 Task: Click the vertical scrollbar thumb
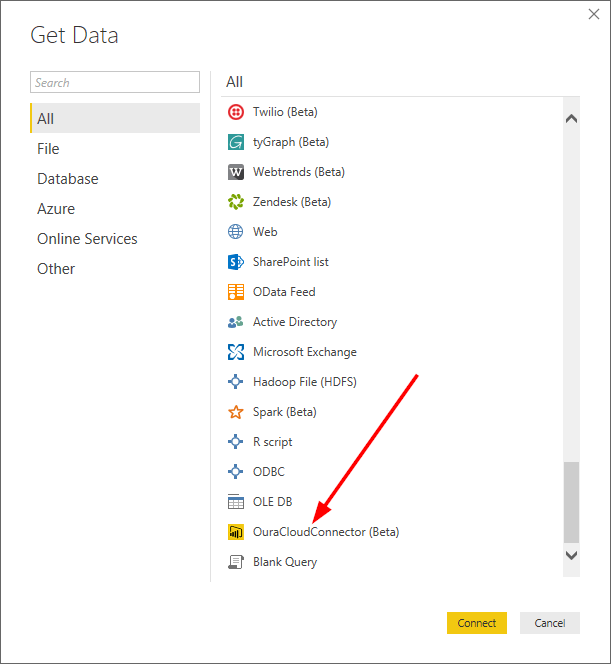(x=571, y=502)
